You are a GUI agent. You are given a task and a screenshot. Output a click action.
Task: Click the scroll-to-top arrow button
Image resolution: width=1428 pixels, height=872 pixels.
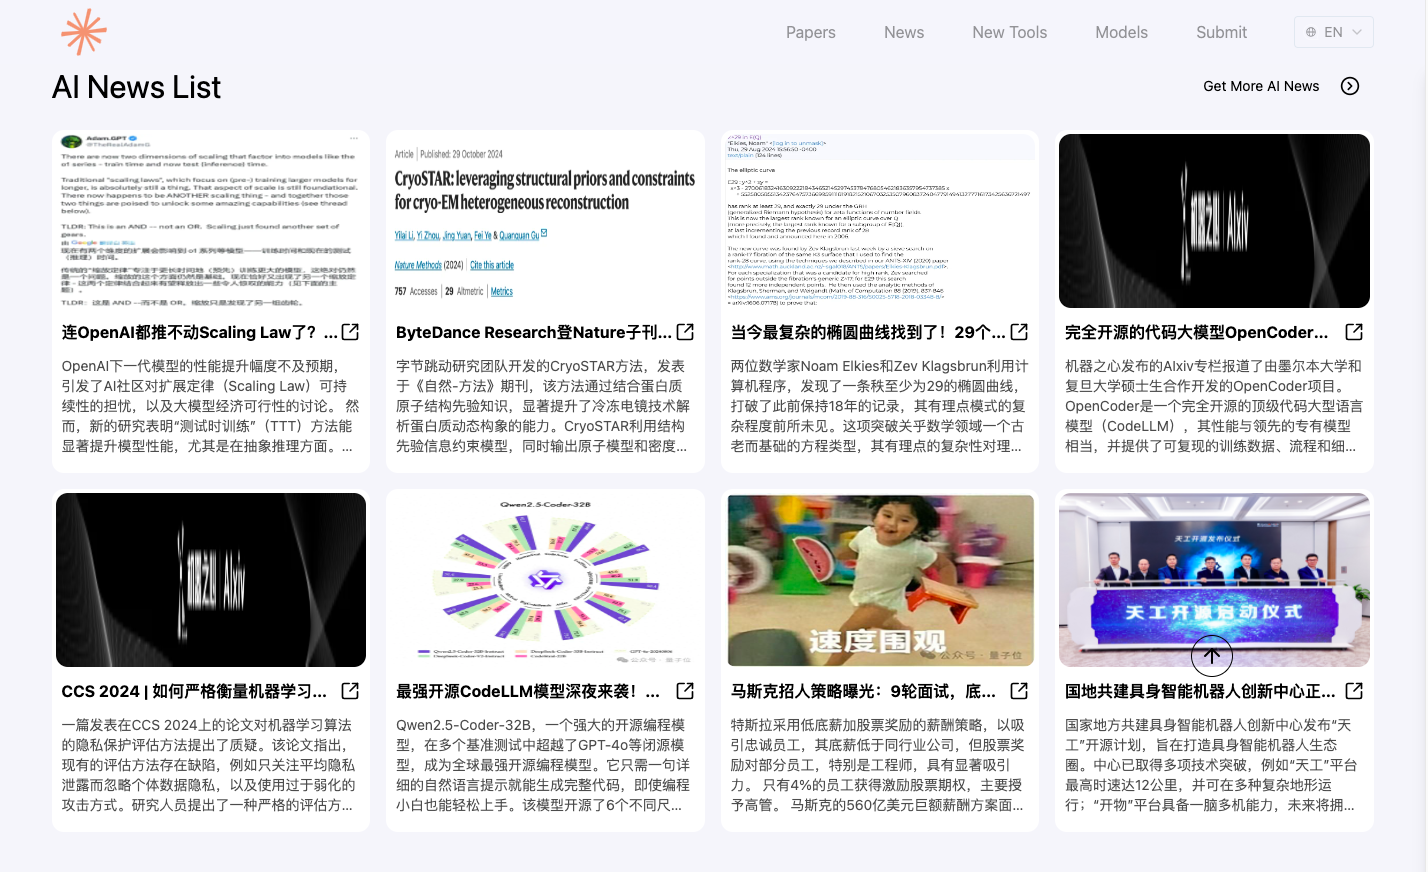pyautogui.click(x=1212, y=656)
